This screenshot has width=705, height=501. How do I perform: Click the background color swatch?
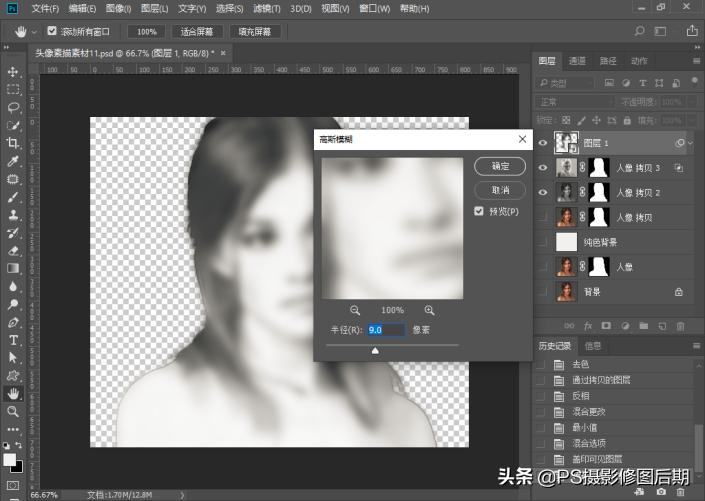17,467
